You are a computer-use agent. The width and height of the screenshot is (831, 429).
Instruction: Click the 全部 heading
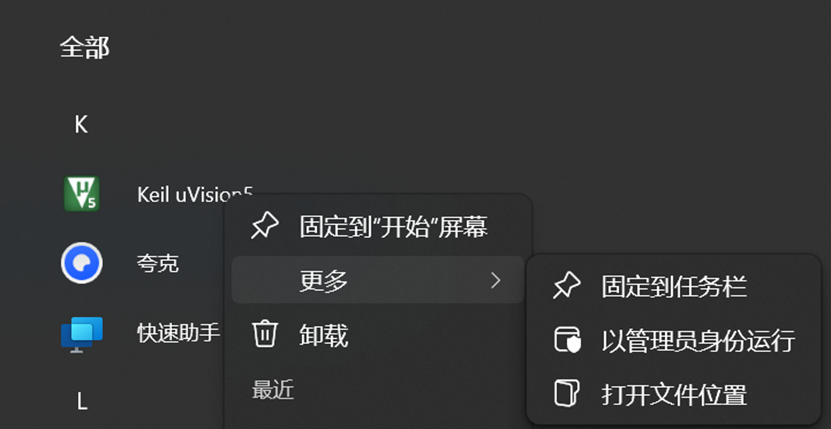pos(84,47)
